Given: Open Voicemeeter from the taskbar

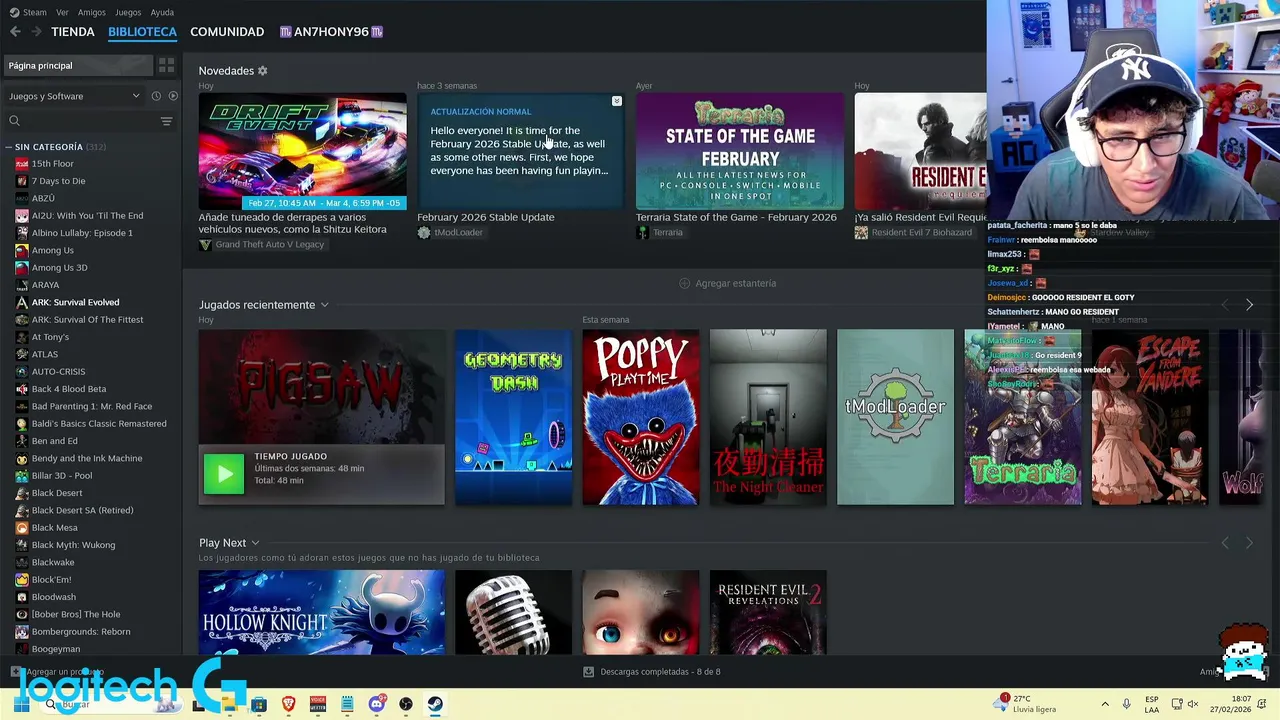Looking at the screenshot, I should tap(318, 704).
